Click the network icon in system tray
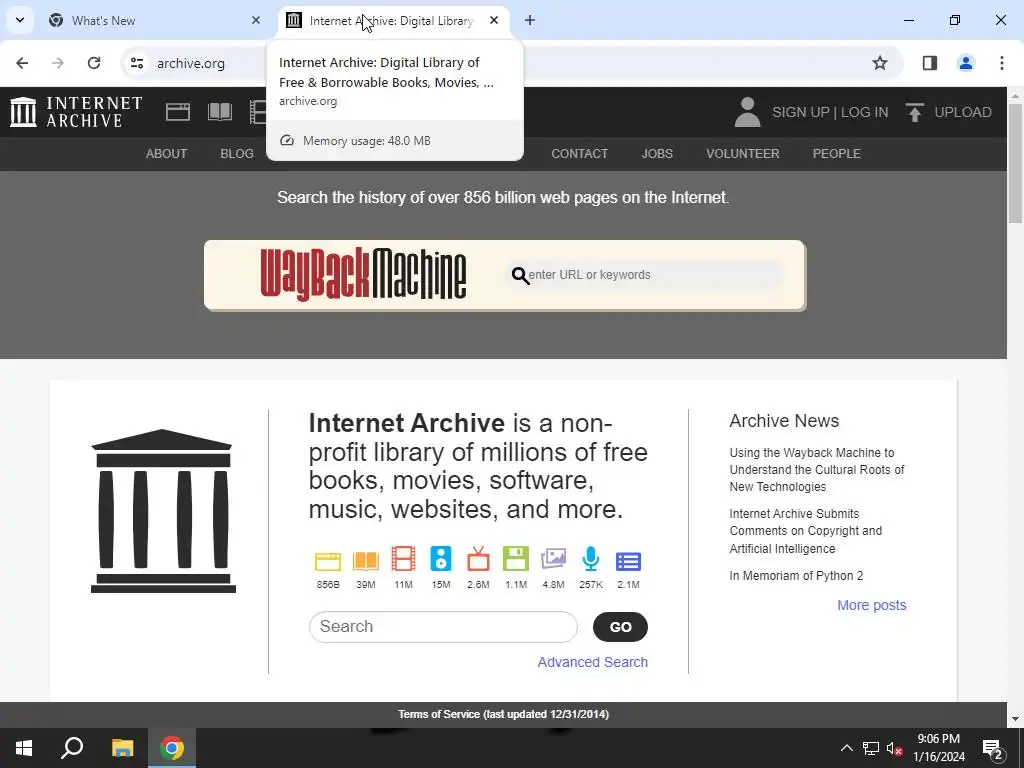The height and width of the screenshot is (768, 1024). click(871, 748)
